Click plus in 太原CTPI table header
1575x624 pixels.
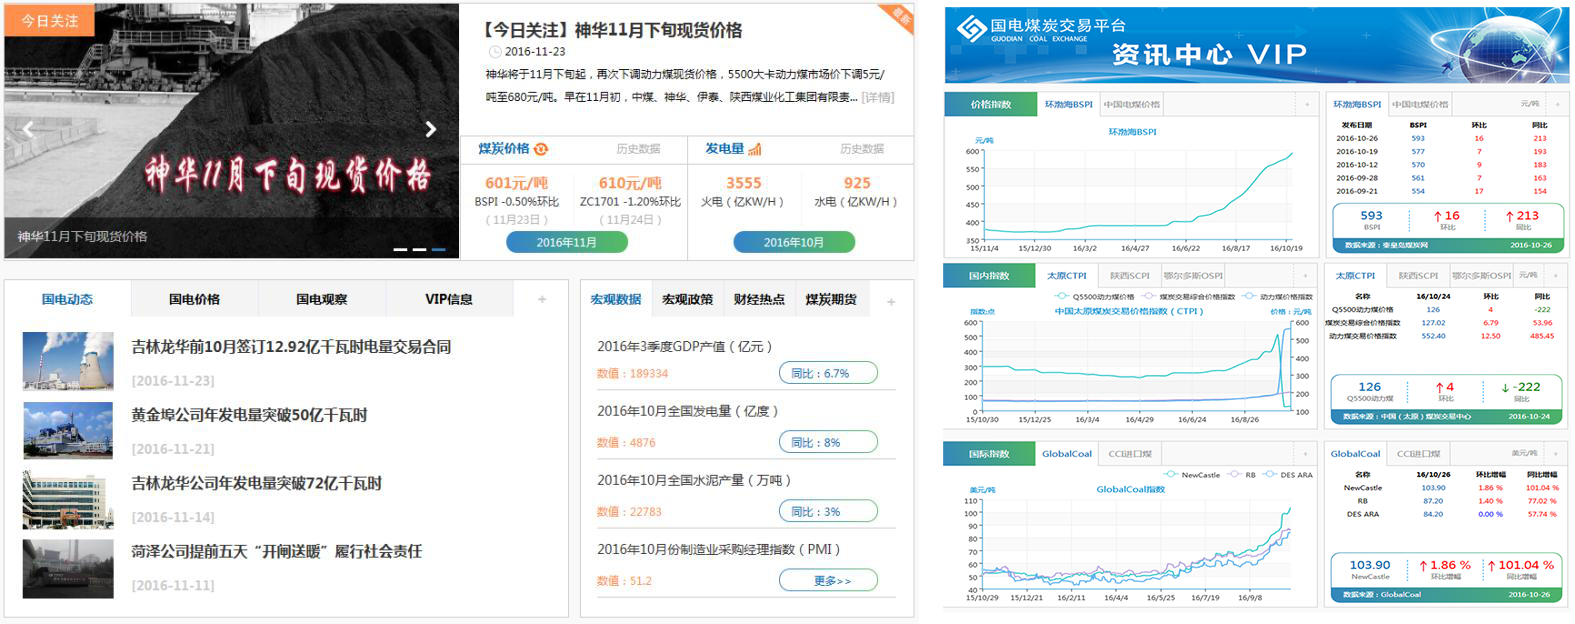click(1557, 275)
